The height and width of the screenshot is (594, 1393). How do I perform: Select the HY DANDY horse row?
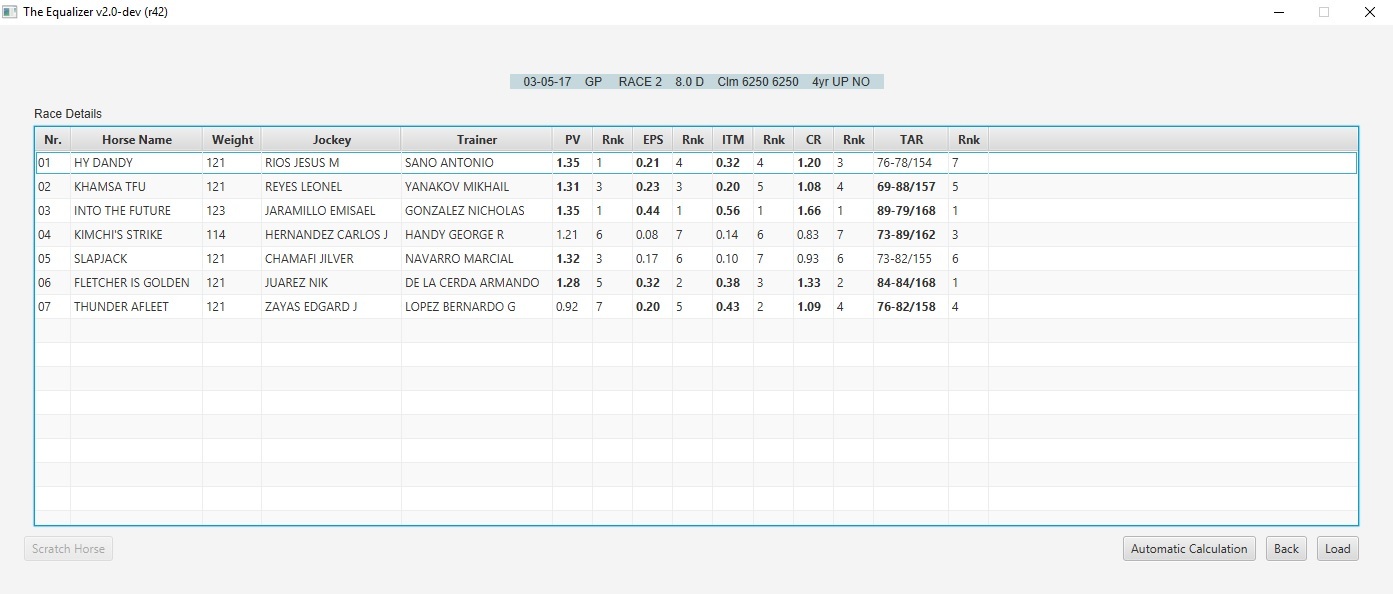point(696,162)
